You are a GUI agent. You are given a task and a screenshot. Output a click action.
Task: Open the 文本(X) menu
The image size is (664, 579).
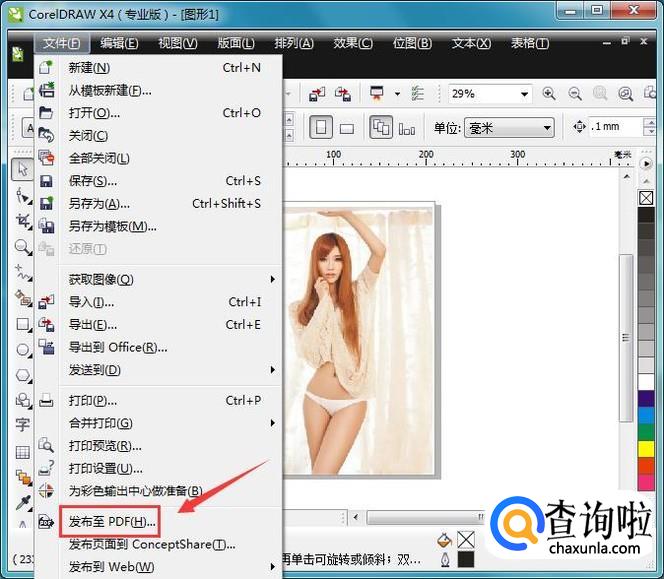[x=471, y=43]
